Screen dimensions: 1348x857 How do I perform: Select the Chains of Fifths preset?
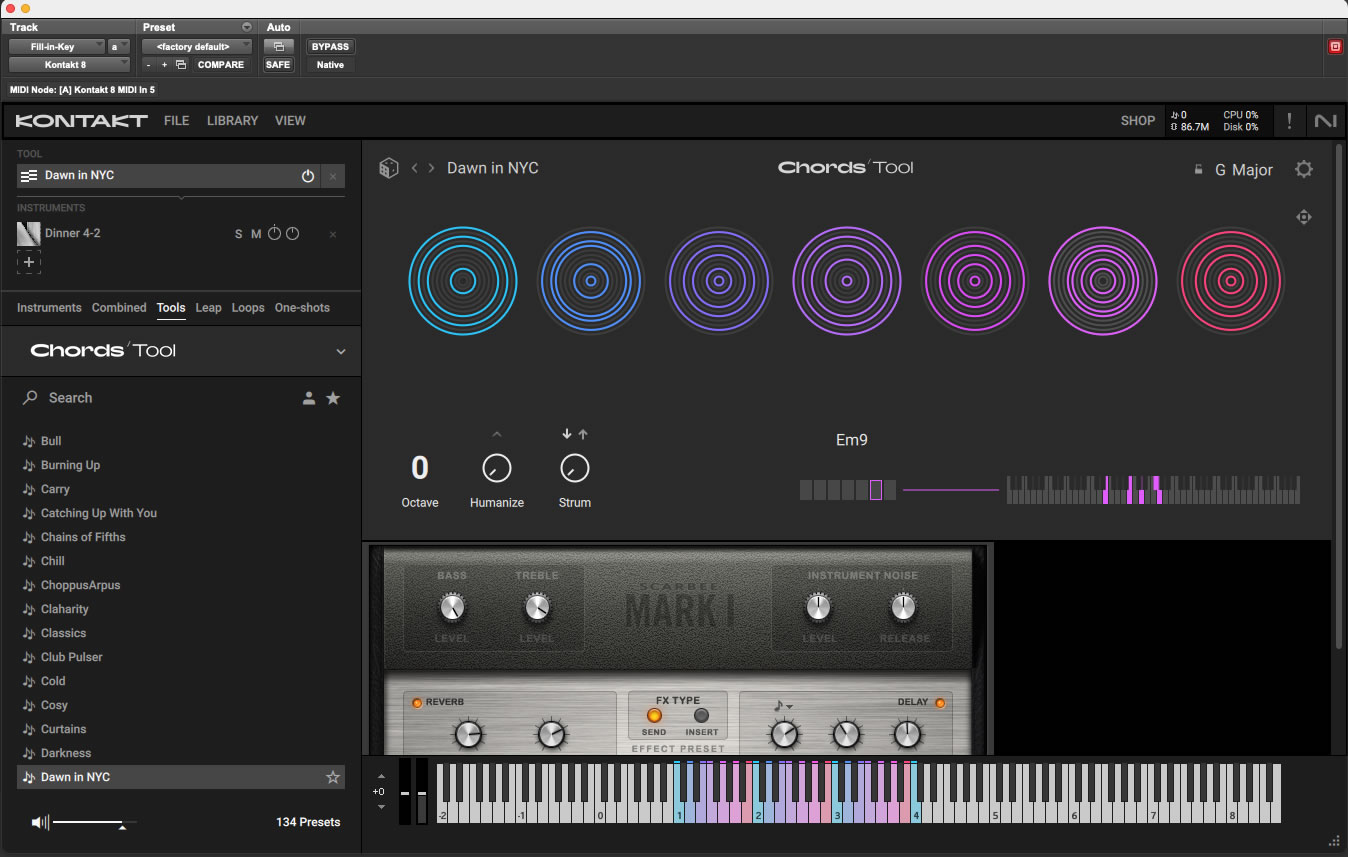point(181,537)
